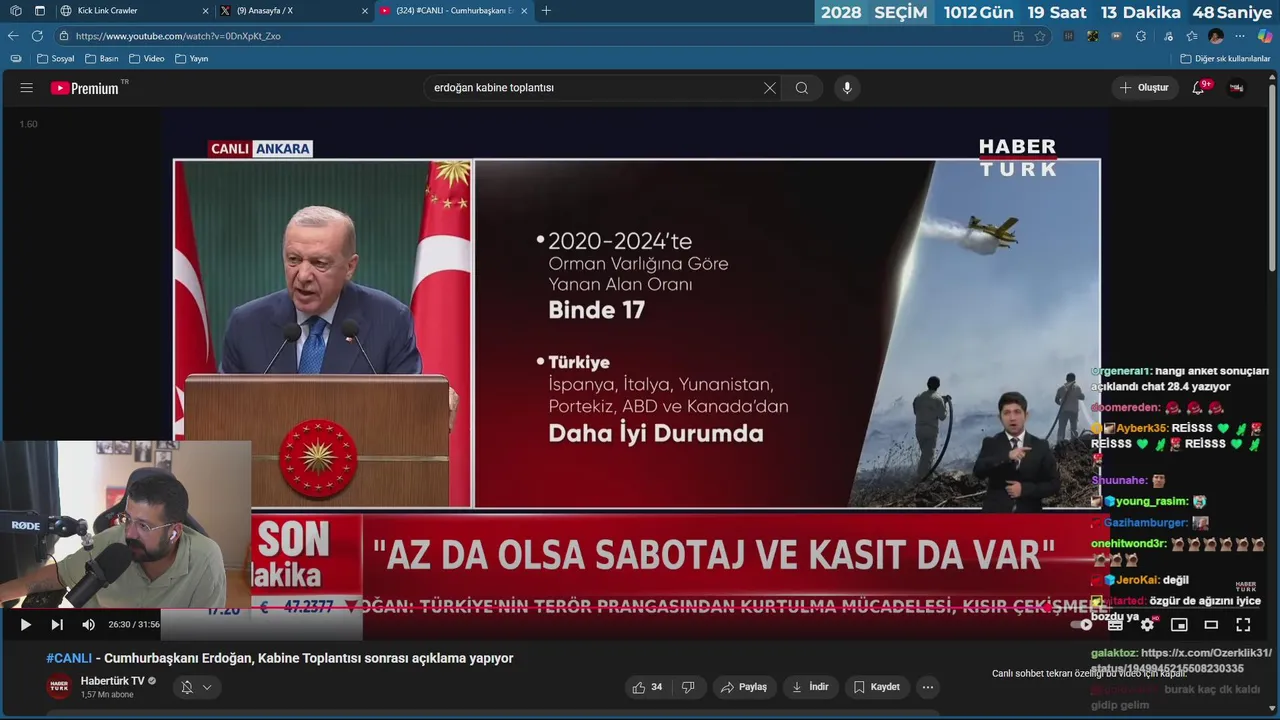
Task: Open the player settings gear
Action: tap(1147, 625)
